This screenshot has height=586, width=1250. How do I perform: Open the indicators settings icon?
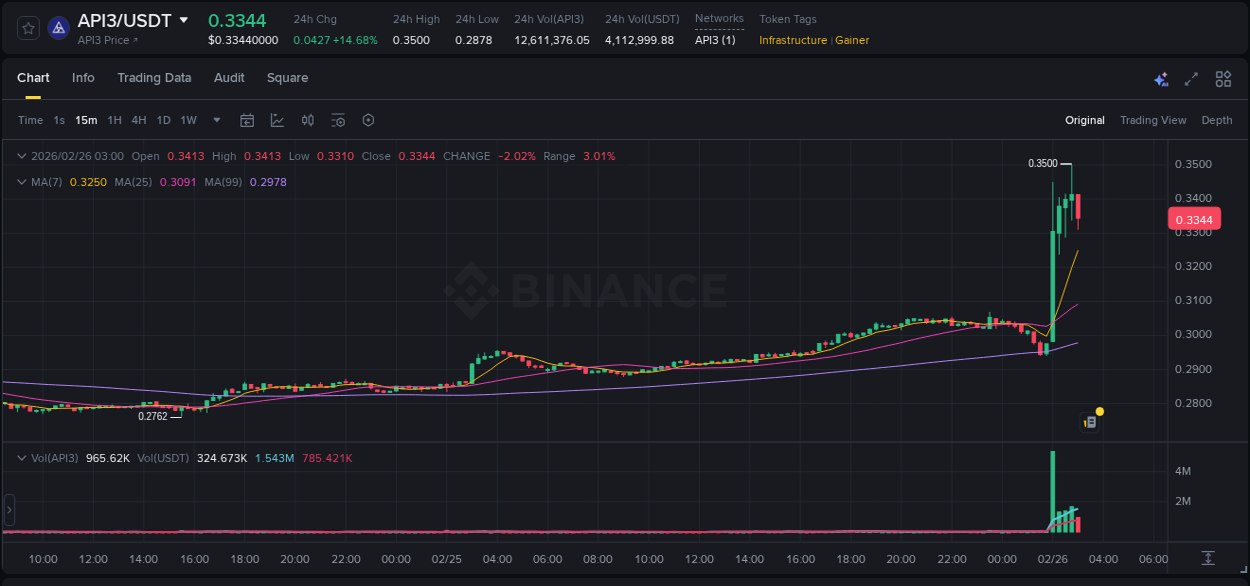(x=337, y=120)
